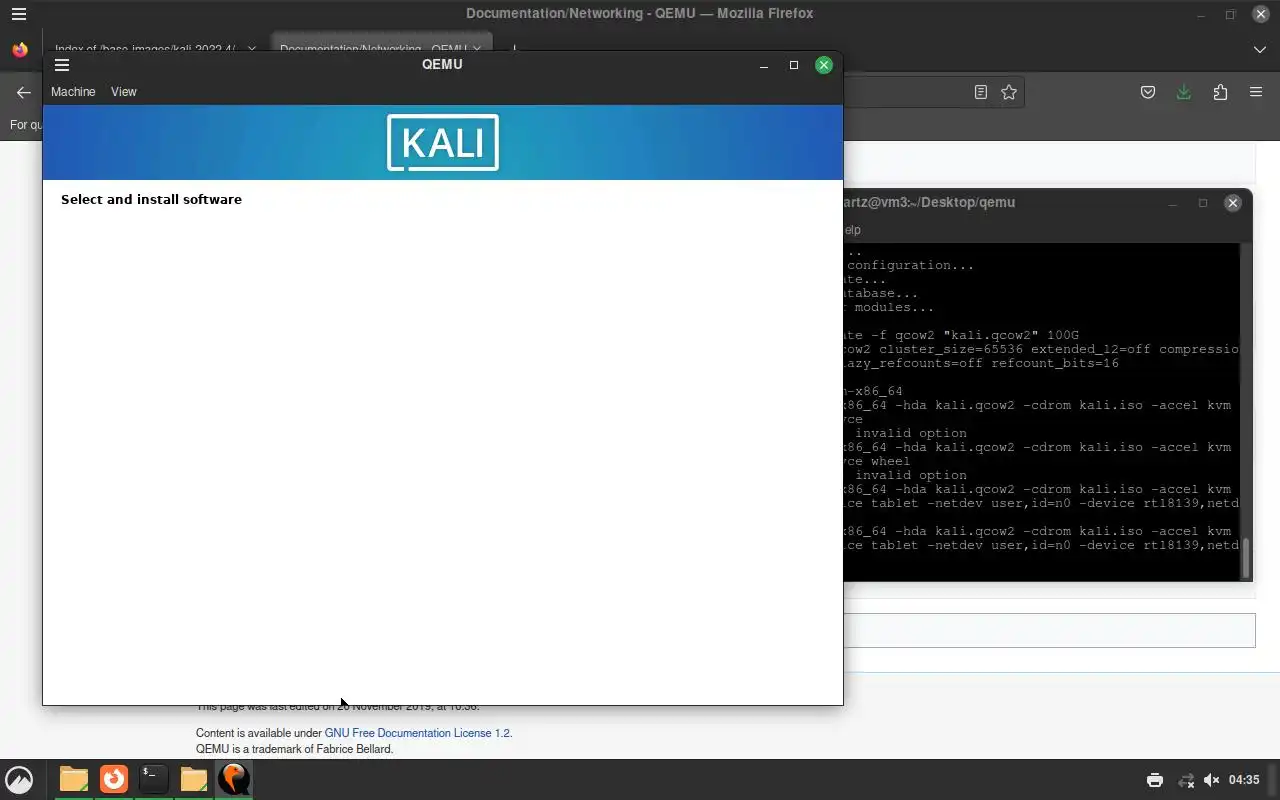
Task: Open the printer tray icon
Action: [1155, 780]
